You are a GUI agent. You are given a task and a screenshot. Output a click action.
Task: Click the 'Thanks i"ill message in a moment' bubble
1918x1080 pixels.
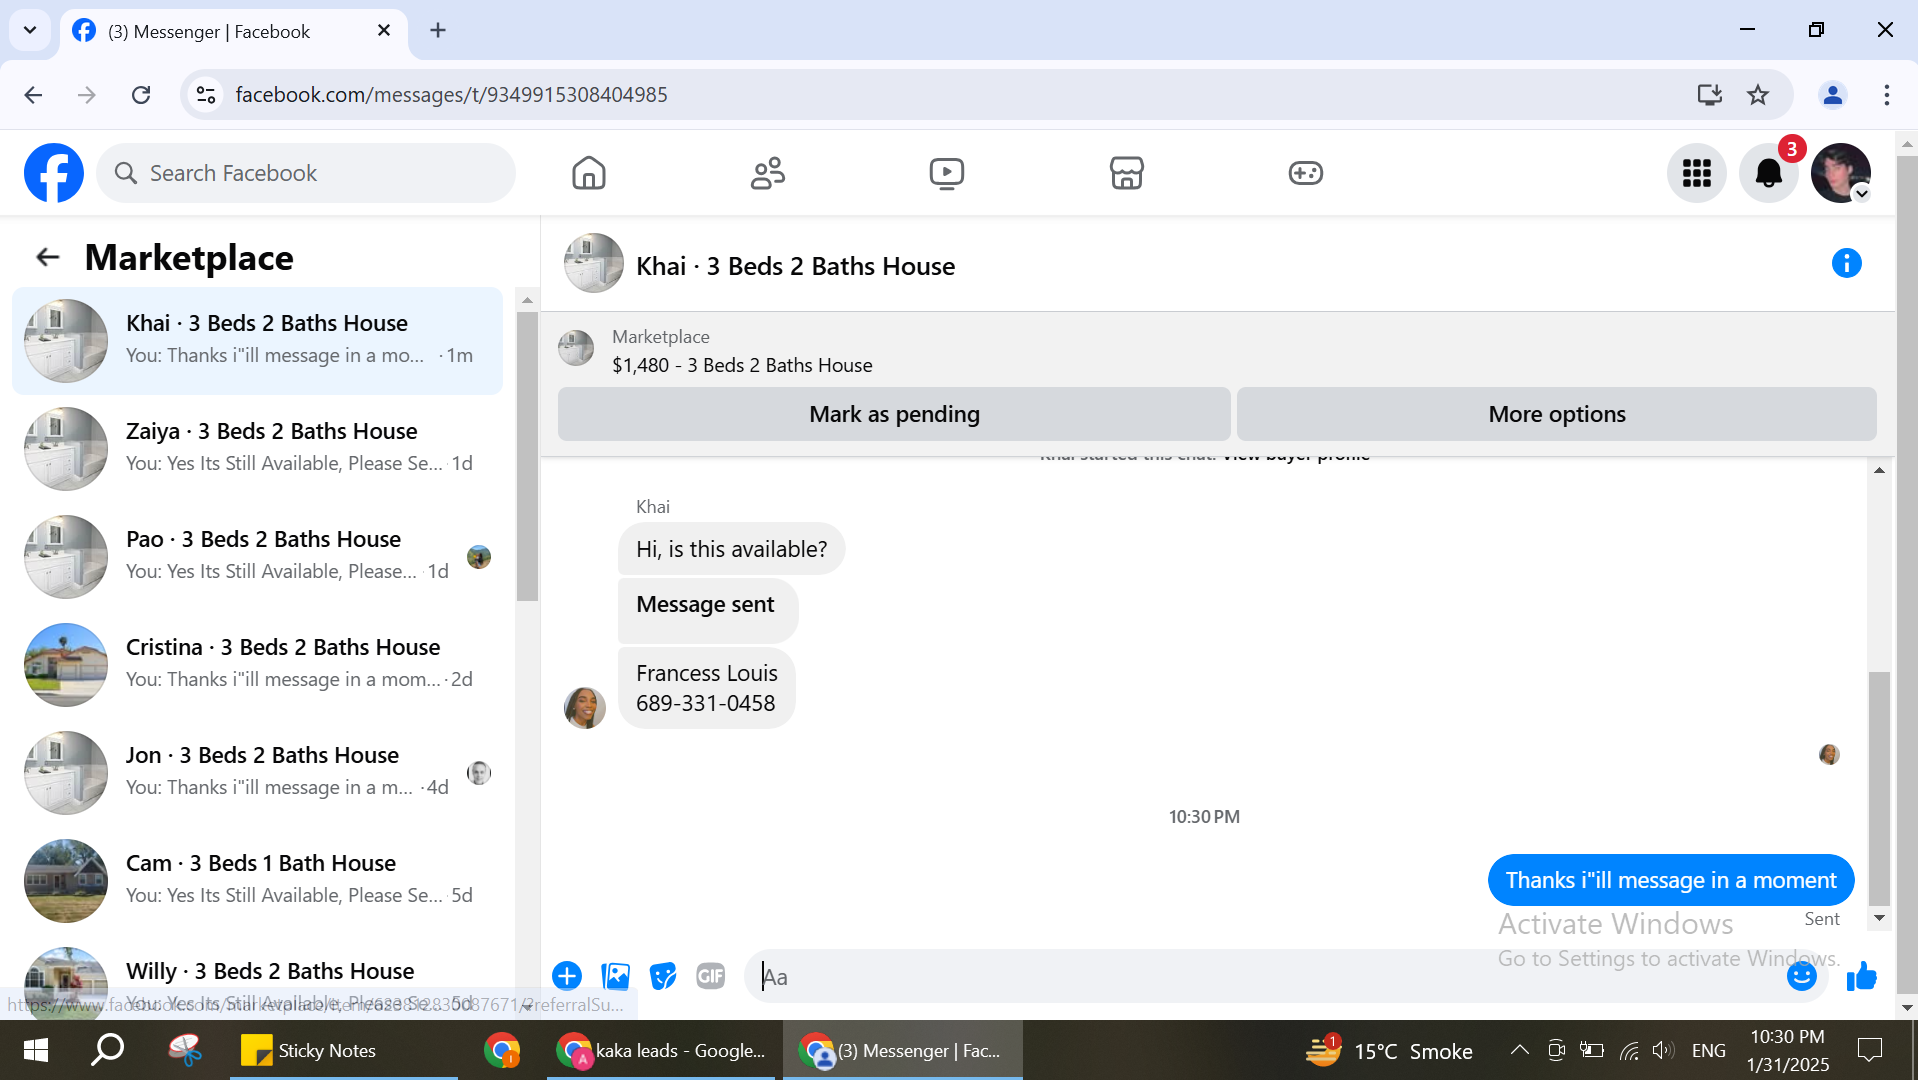coord(1671,880)
